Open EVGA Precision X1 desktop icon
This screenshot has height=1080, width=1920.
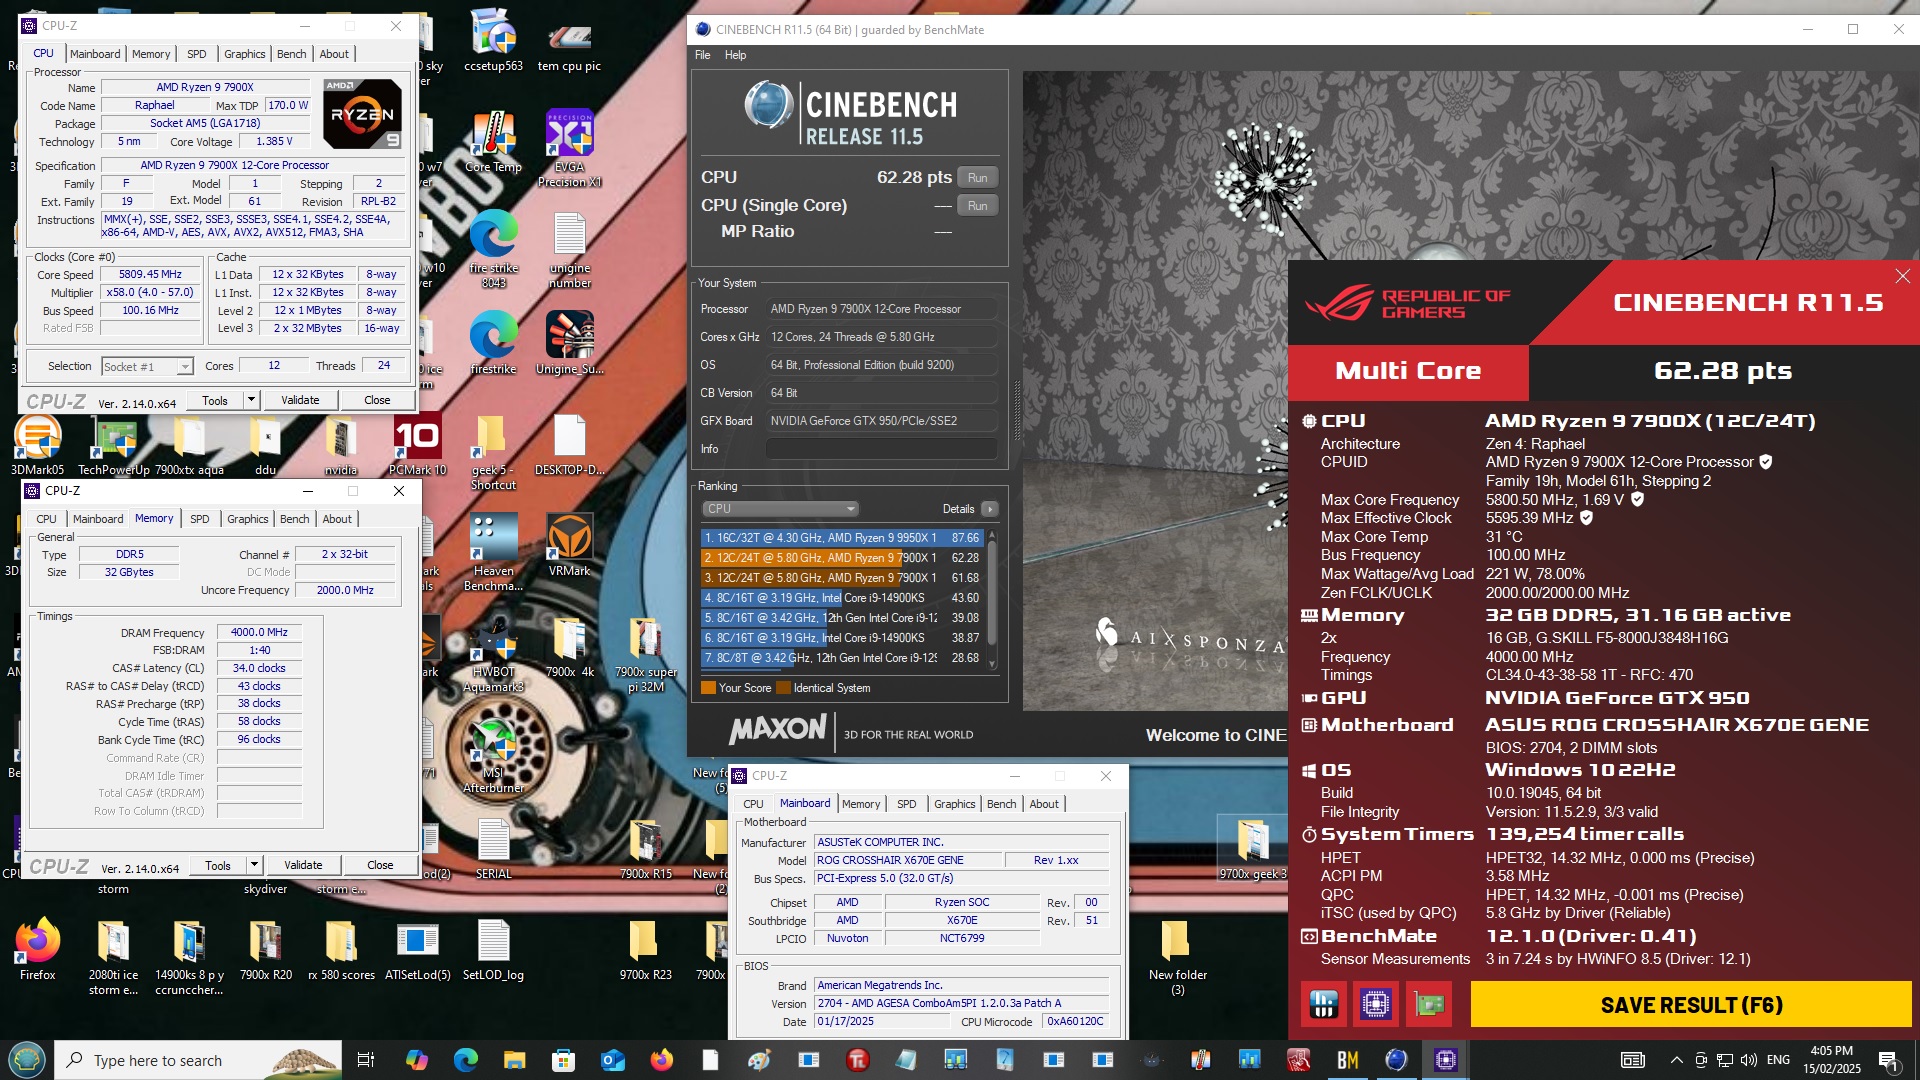(569, 148)
